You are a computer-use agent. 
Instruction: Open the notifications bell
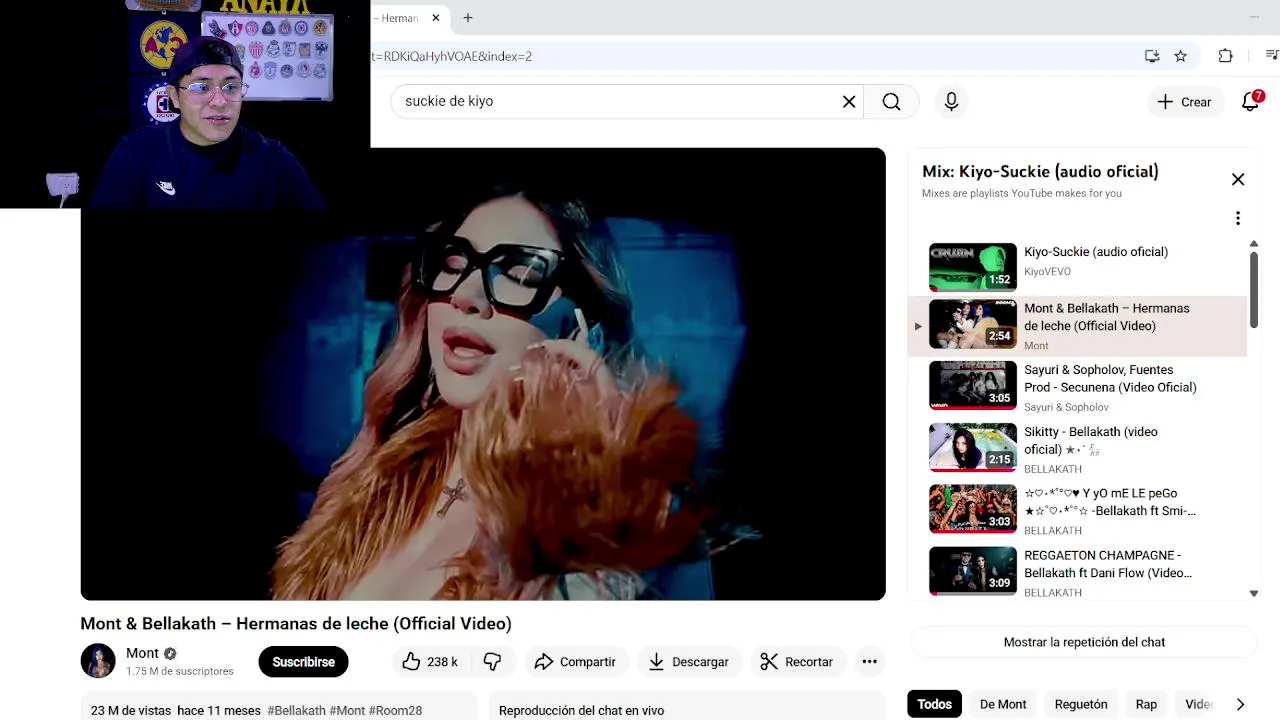pos(1250,101)
